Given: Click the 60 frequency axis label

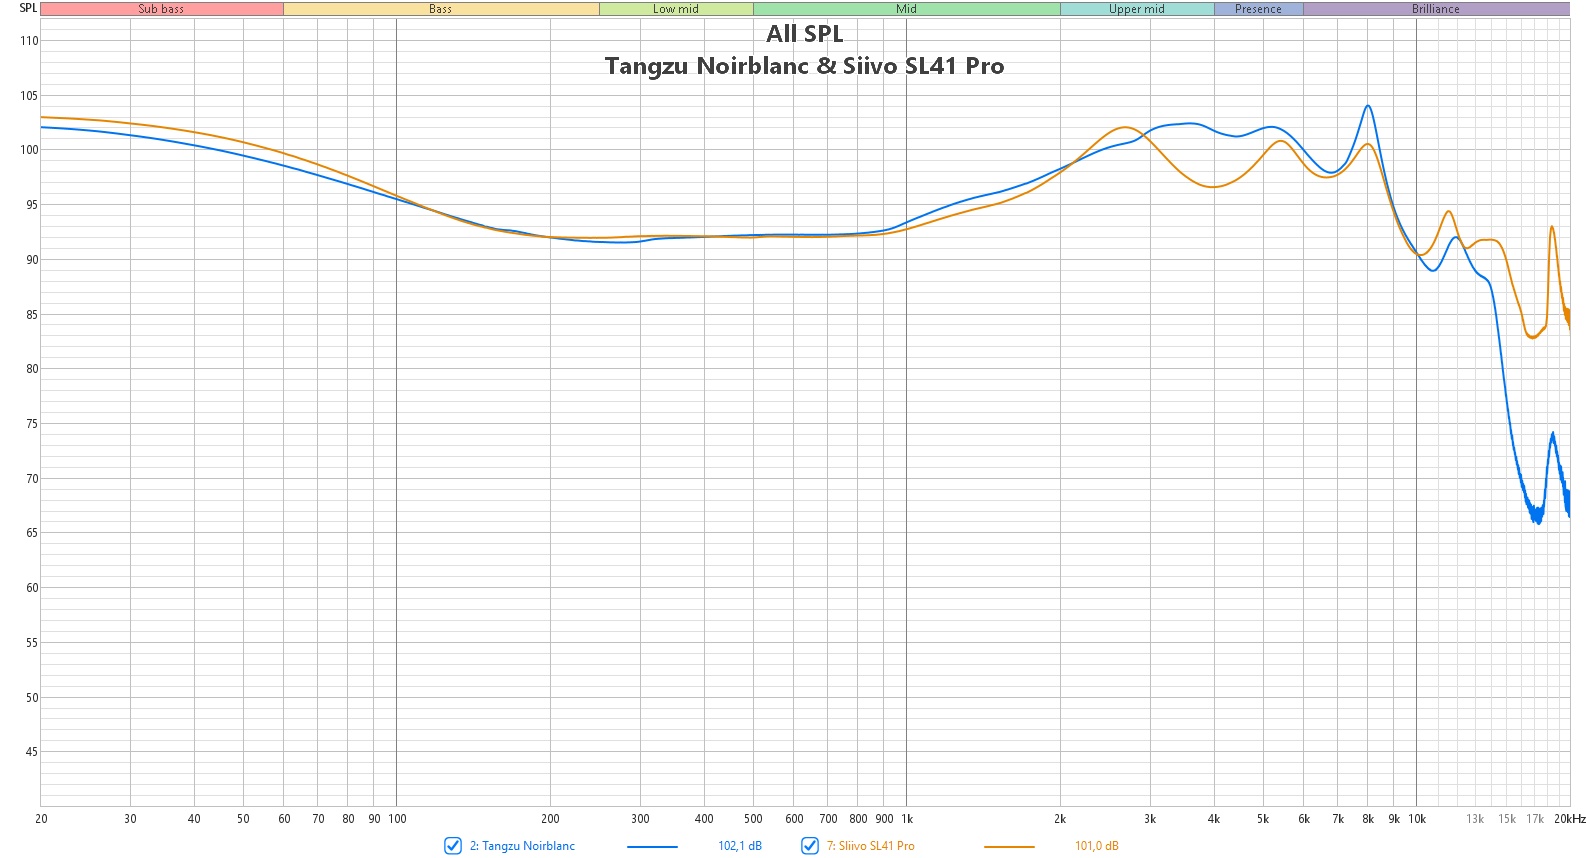Looking at the screenshot, I should 284,819.
